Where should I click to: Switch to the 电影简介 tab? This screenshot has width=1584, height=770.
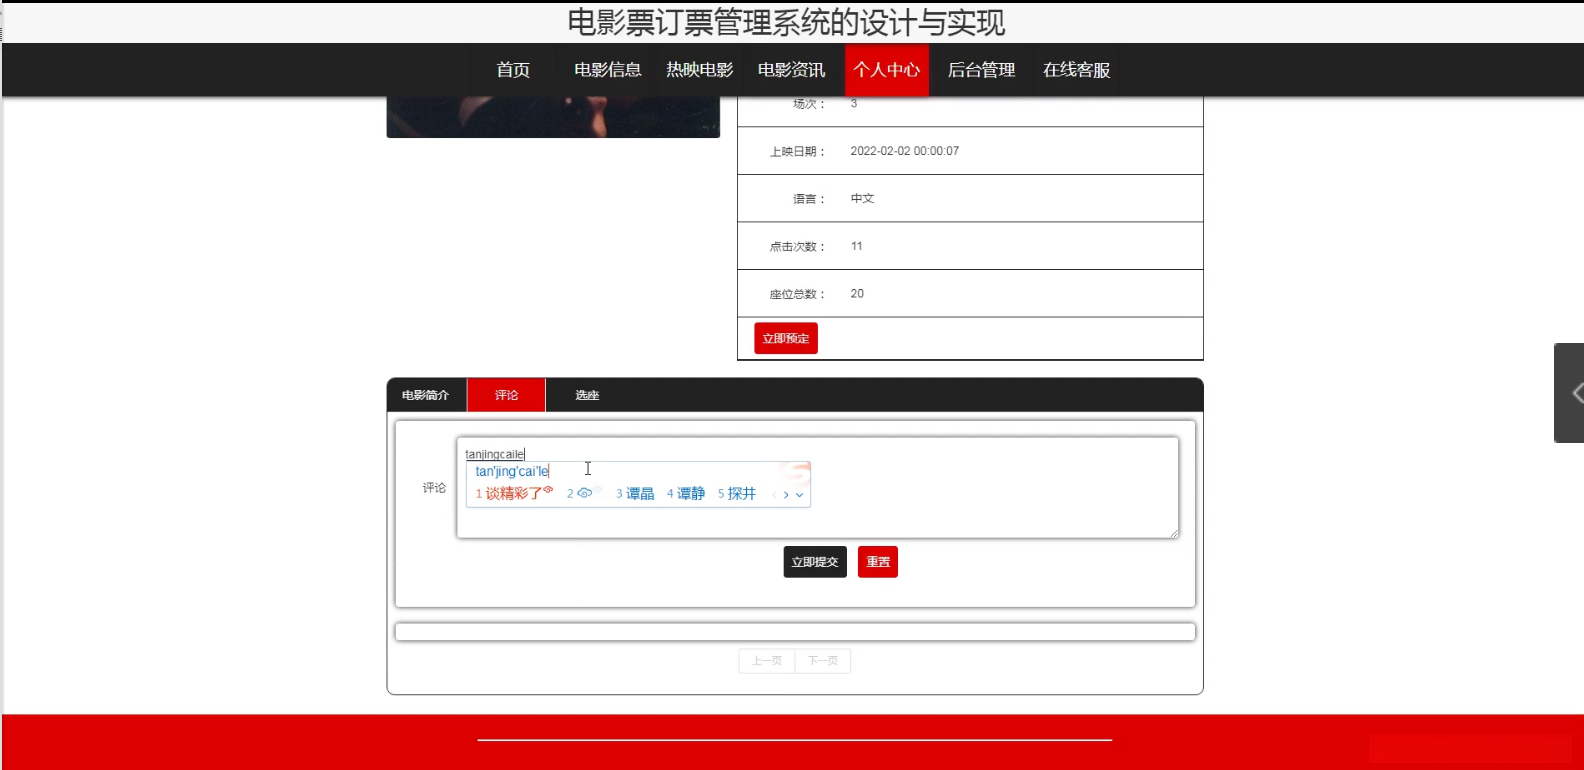426,395
